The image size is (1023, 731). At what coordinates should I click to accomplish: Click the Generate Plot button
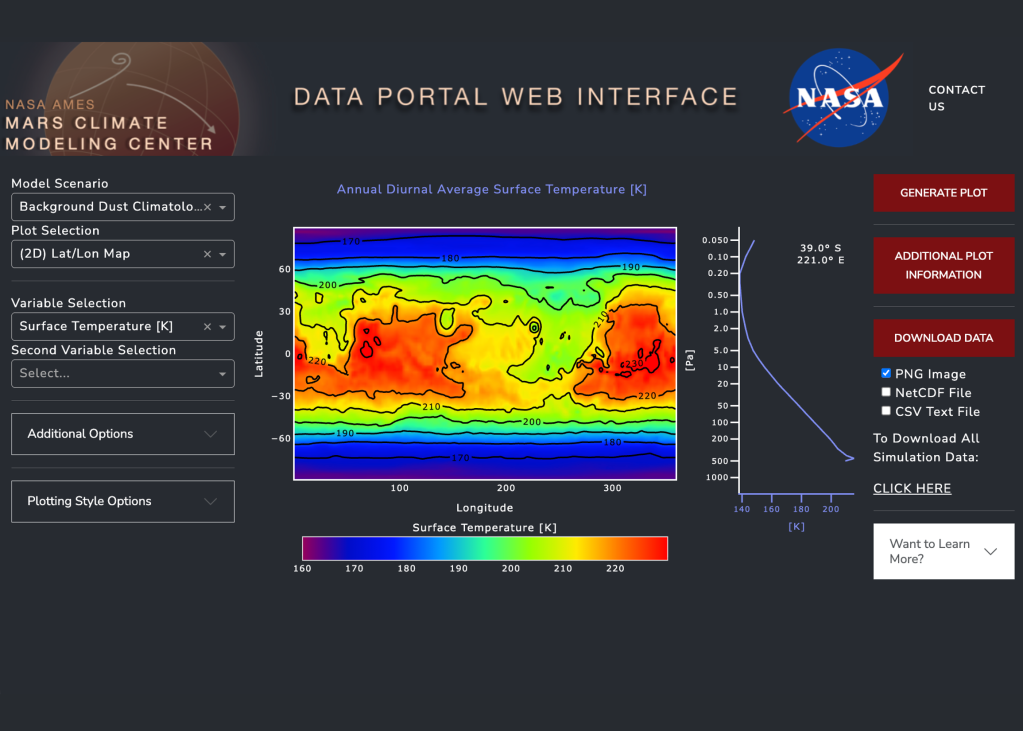[x=943, y=193]
